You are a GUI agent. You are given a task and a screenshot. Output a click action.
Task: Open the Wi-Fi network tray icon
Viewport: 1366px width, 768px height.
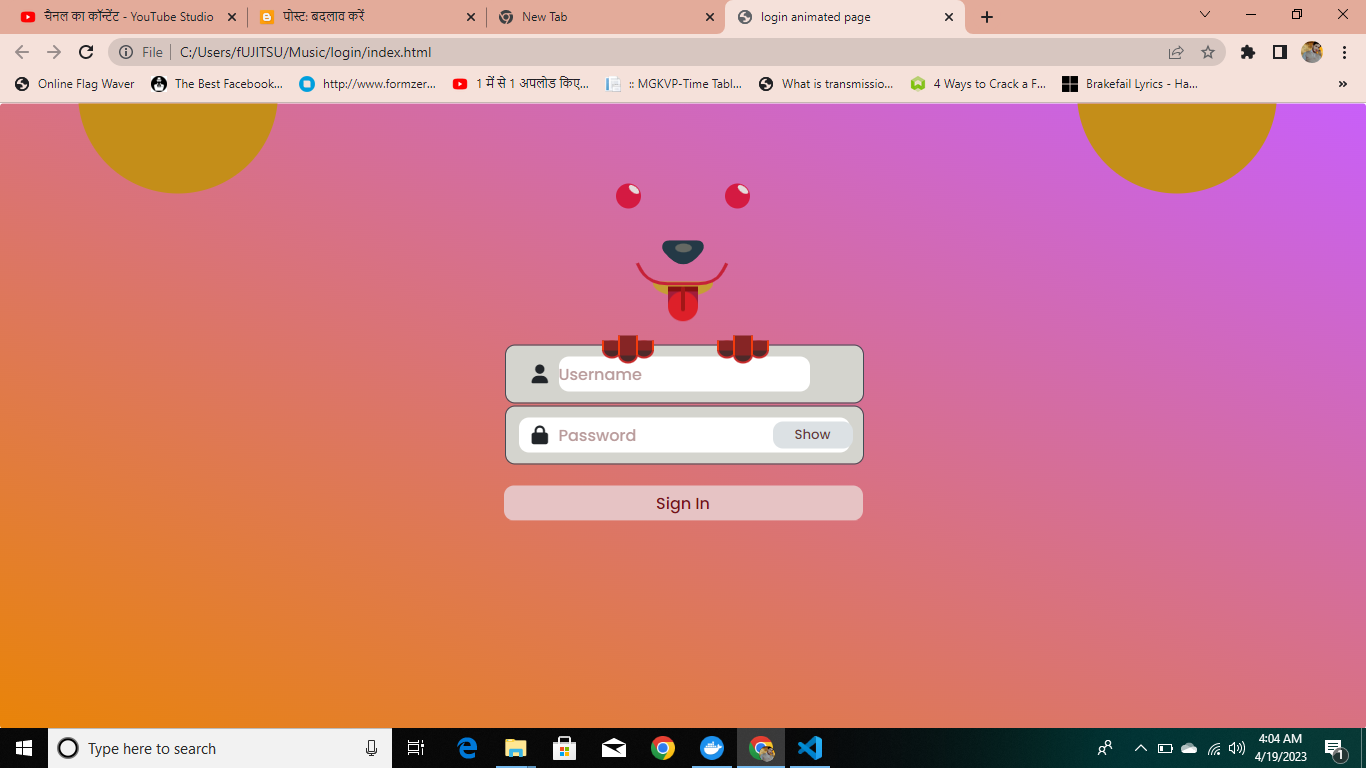click(1214, 748)
